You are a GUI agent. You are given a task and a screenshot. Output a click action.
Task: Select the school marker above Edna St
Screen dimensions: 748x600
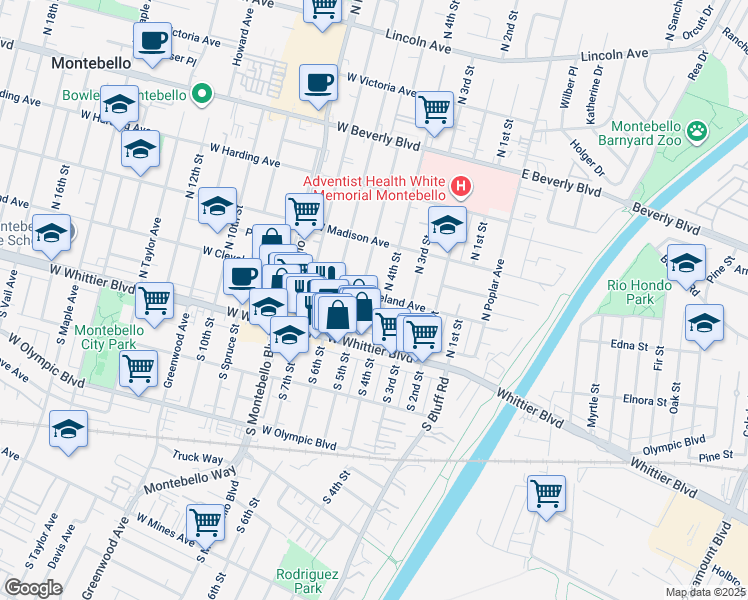pyautogui.click(x=705, y=324)
